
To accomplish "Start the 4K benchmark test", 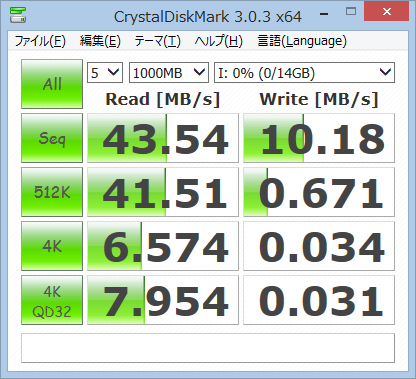I will point(52,246).
